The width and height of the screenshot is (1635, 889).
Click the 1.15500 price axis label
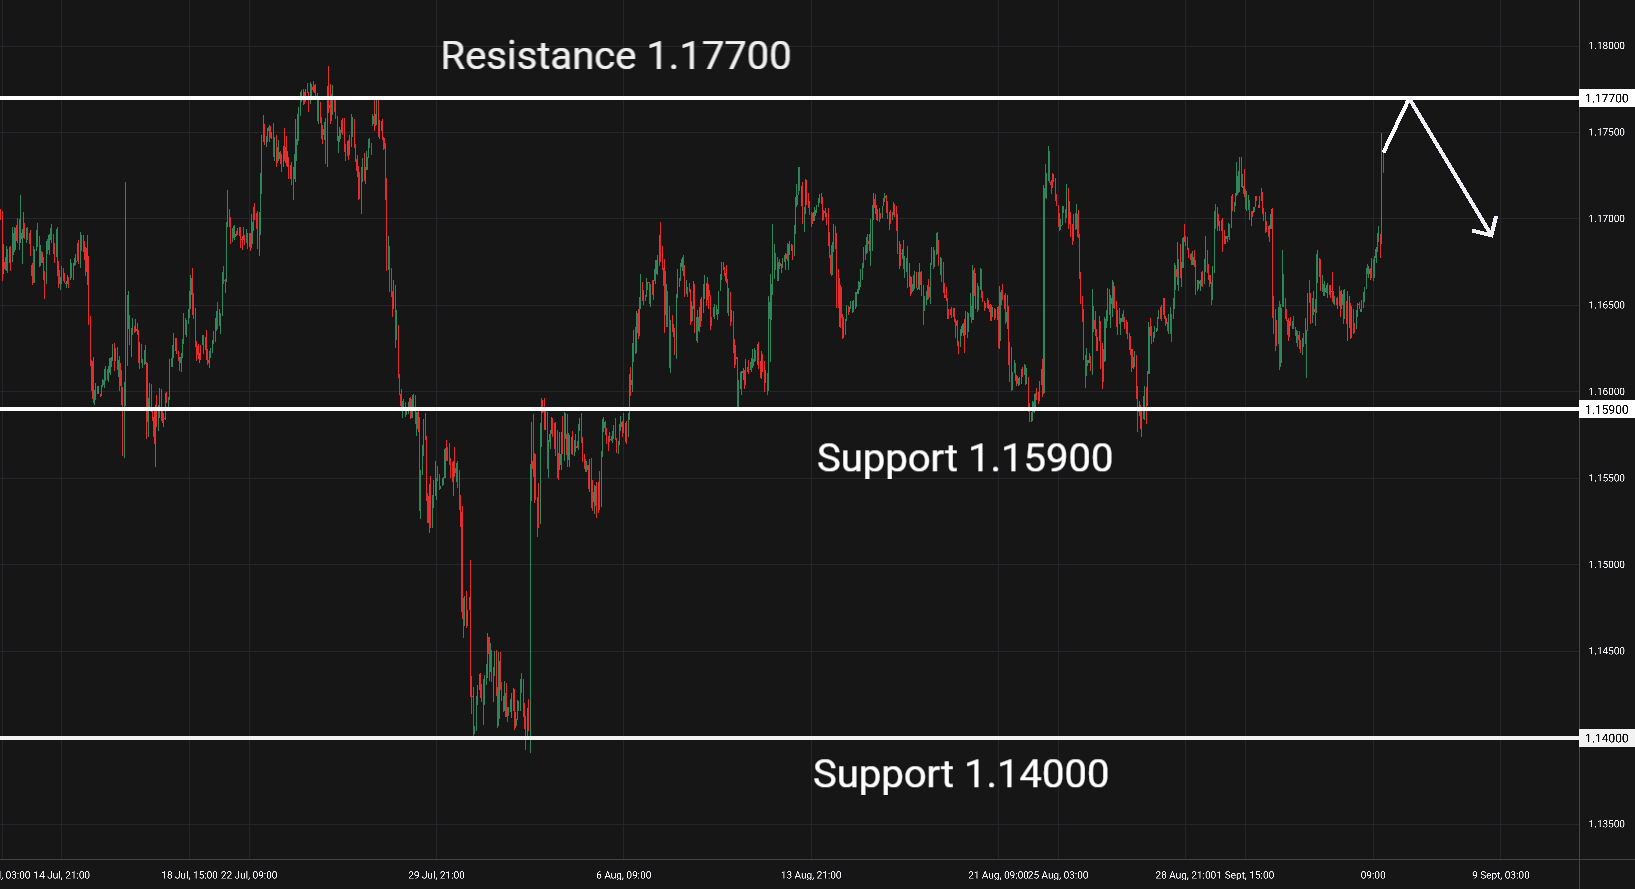click(1606, 478)
